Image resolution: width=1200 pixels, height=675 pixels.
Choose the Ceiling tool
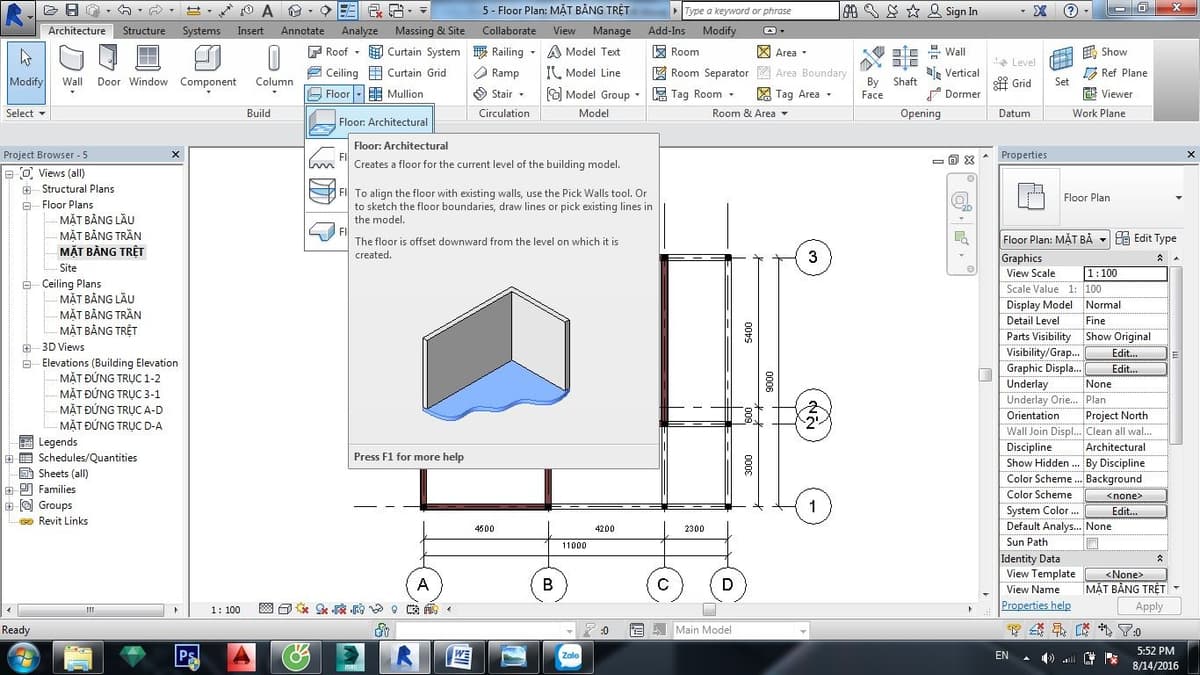coord(332,73)
